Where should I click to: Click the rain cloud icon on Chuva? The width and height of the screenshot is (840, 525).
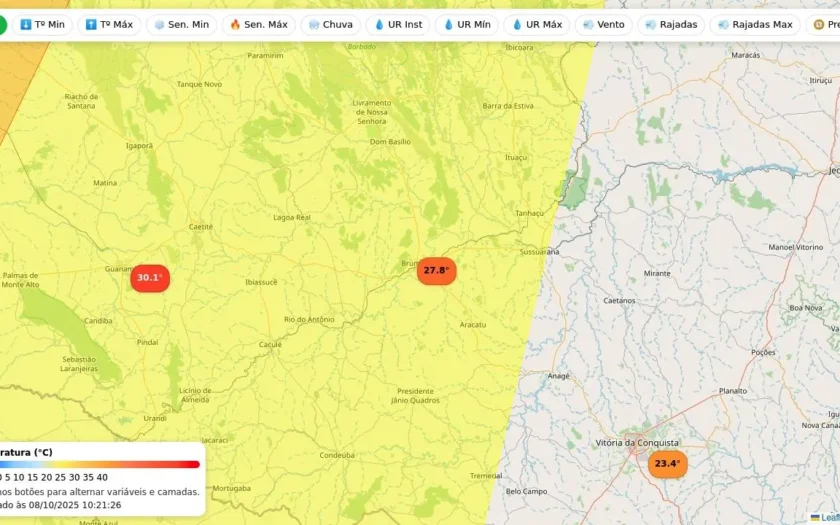(314, 25)
